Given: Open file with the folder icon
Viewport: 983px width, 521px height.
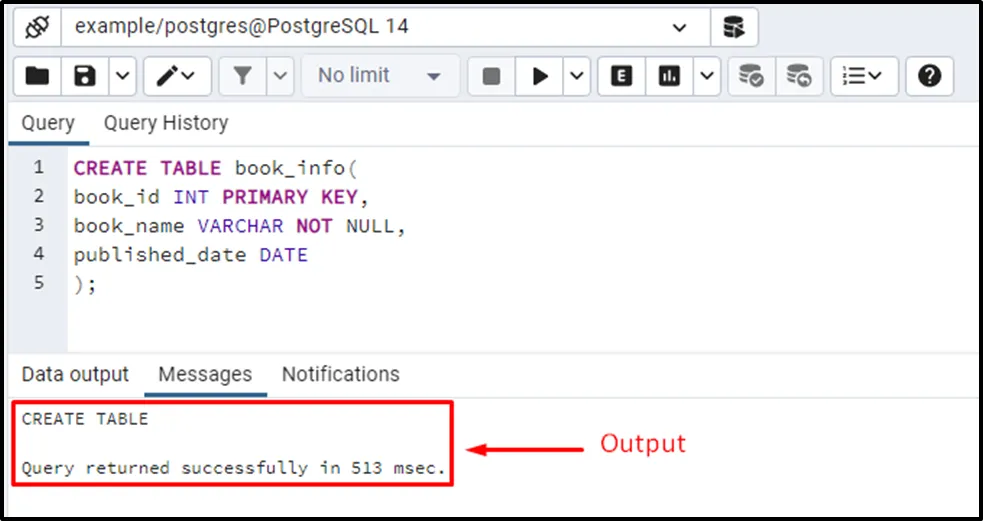Looking at the screenshot, I should (38, 76).
